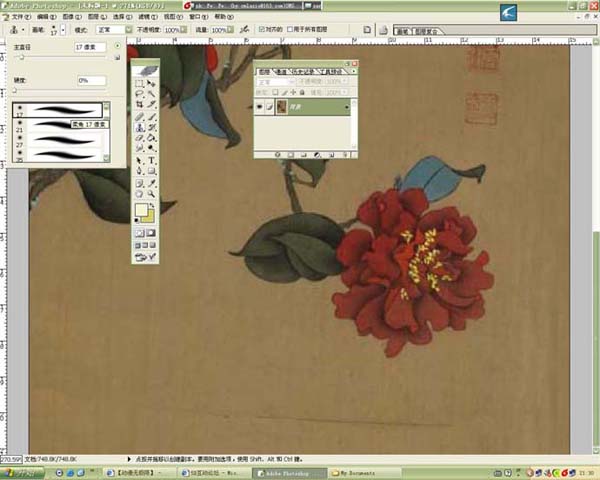Image resolution: width=600 pixels, height=480 pixels.
Task: Select the Rectangle shape tool
Action: pyautogui.click(x=152, y=171)
